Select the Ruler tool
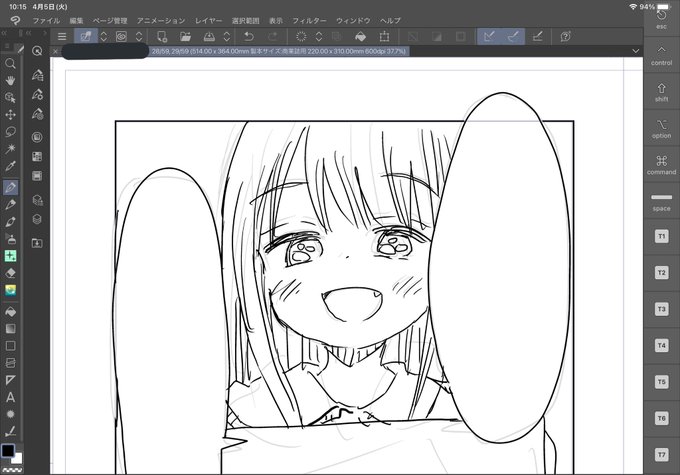Image resolution: width=680 pixels, height=475 pixels. pyautogui.click(x=10, y=380)
